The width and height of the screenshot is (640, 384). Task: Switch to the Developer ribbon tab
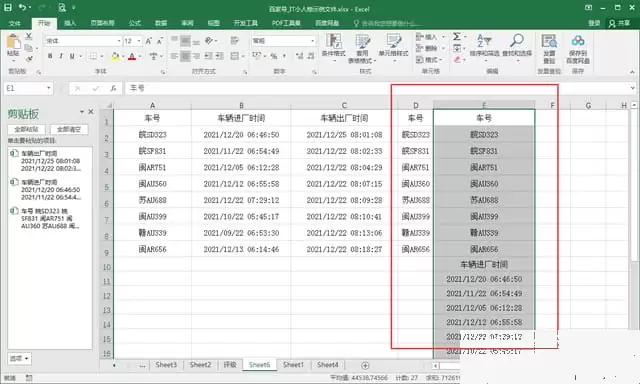point(246,23)
